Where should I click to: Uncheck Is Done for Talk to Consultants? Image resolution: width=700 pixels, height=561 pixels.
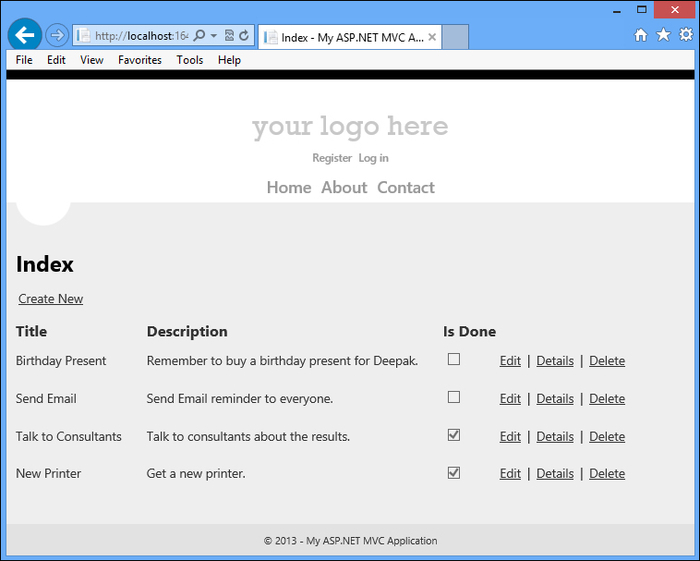tap(454, 435)
